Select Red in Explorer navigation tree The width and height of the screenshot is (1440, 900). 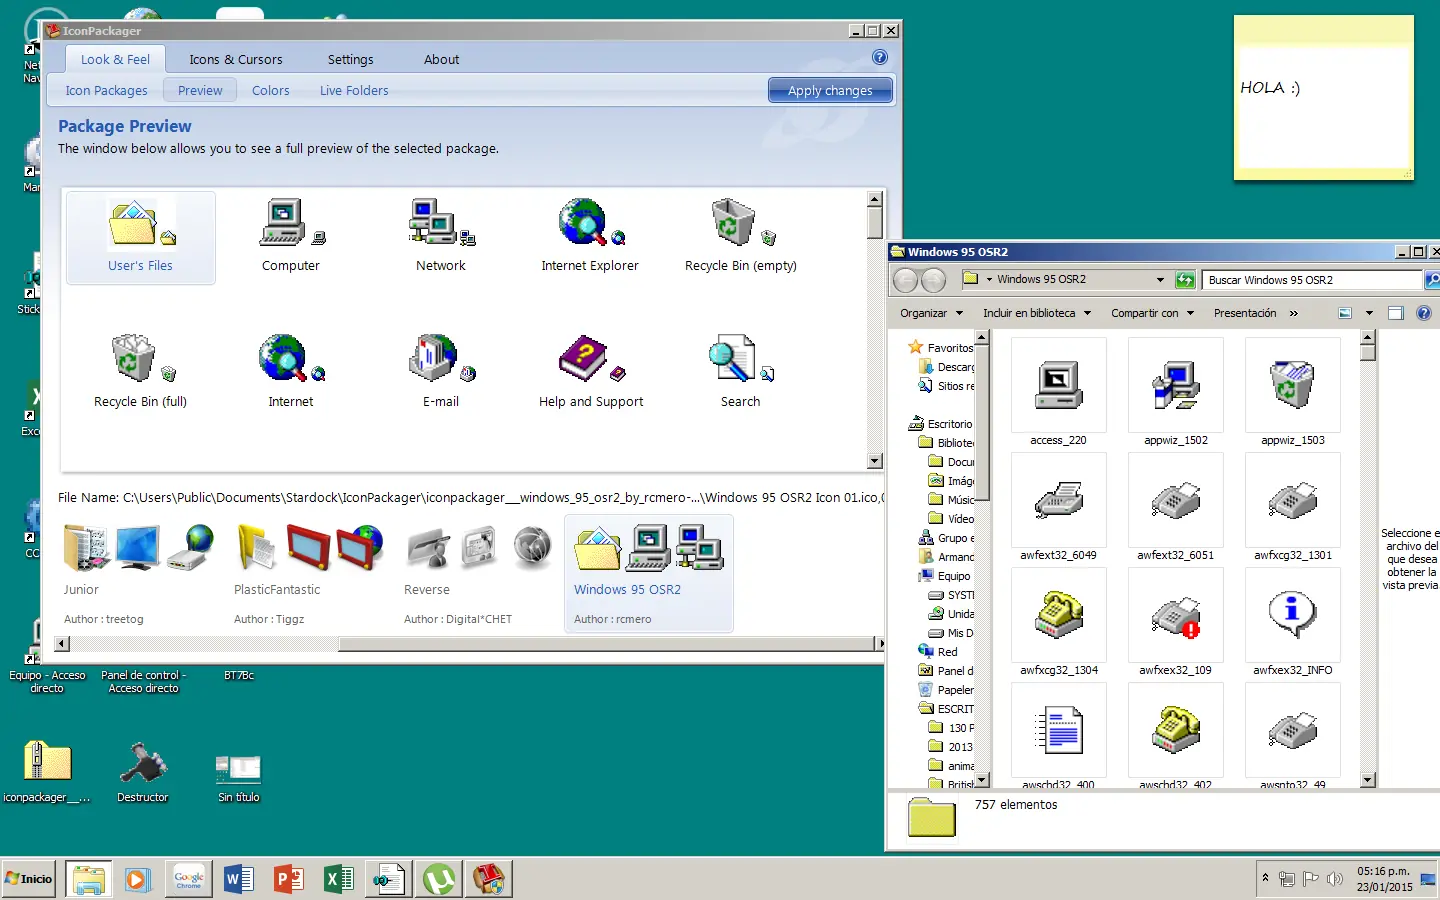pyautogui.click(x=938, y=652)
